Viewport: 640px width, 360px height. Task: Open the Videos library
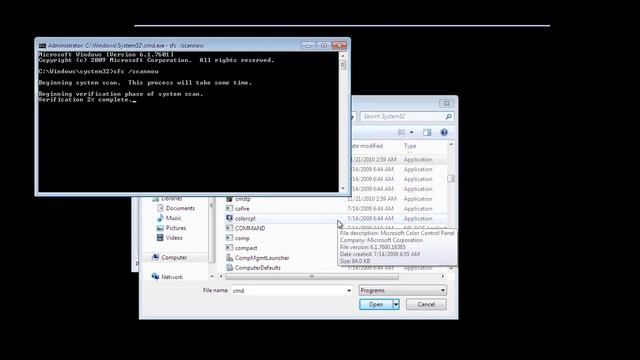[x=174, y=238]
